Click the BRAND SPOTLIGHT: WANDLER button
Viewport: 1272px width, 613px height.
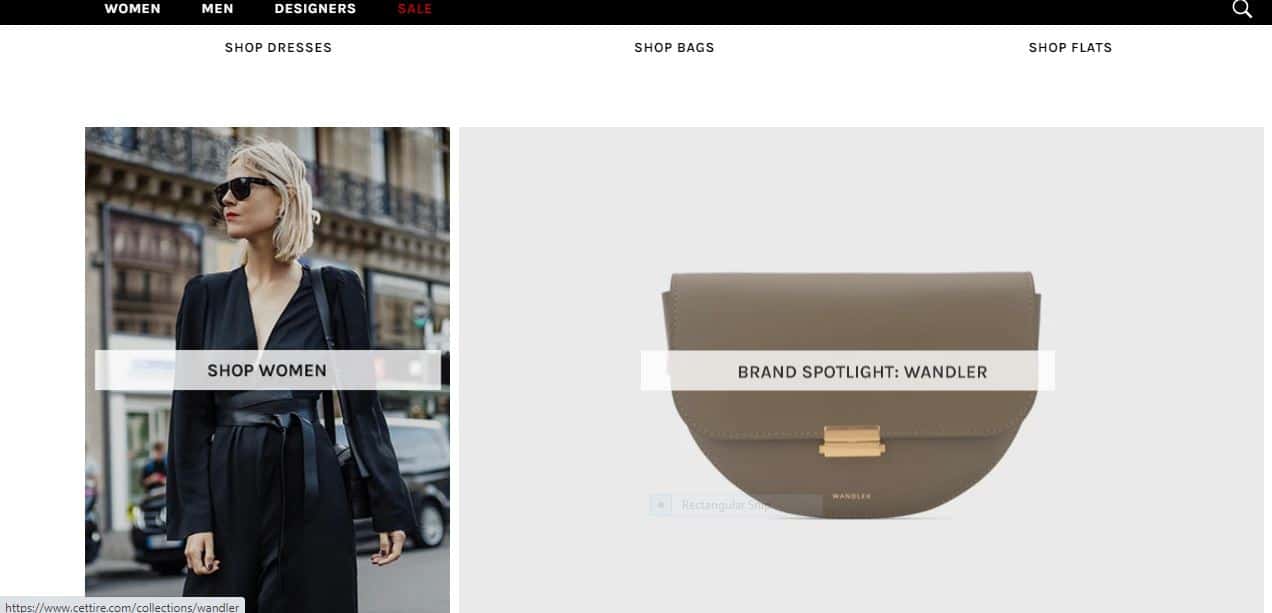(x=848, y=371)
